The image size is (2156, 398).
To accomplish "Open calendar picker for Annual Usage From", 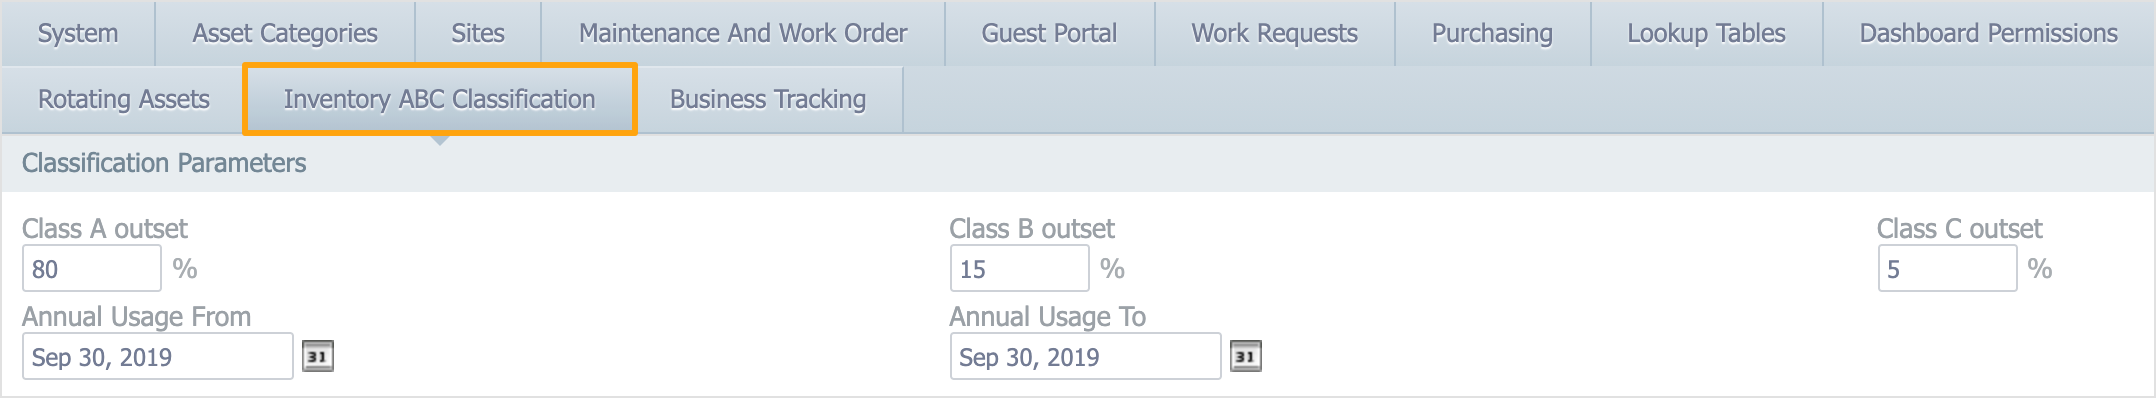I will tap(317, 356).
